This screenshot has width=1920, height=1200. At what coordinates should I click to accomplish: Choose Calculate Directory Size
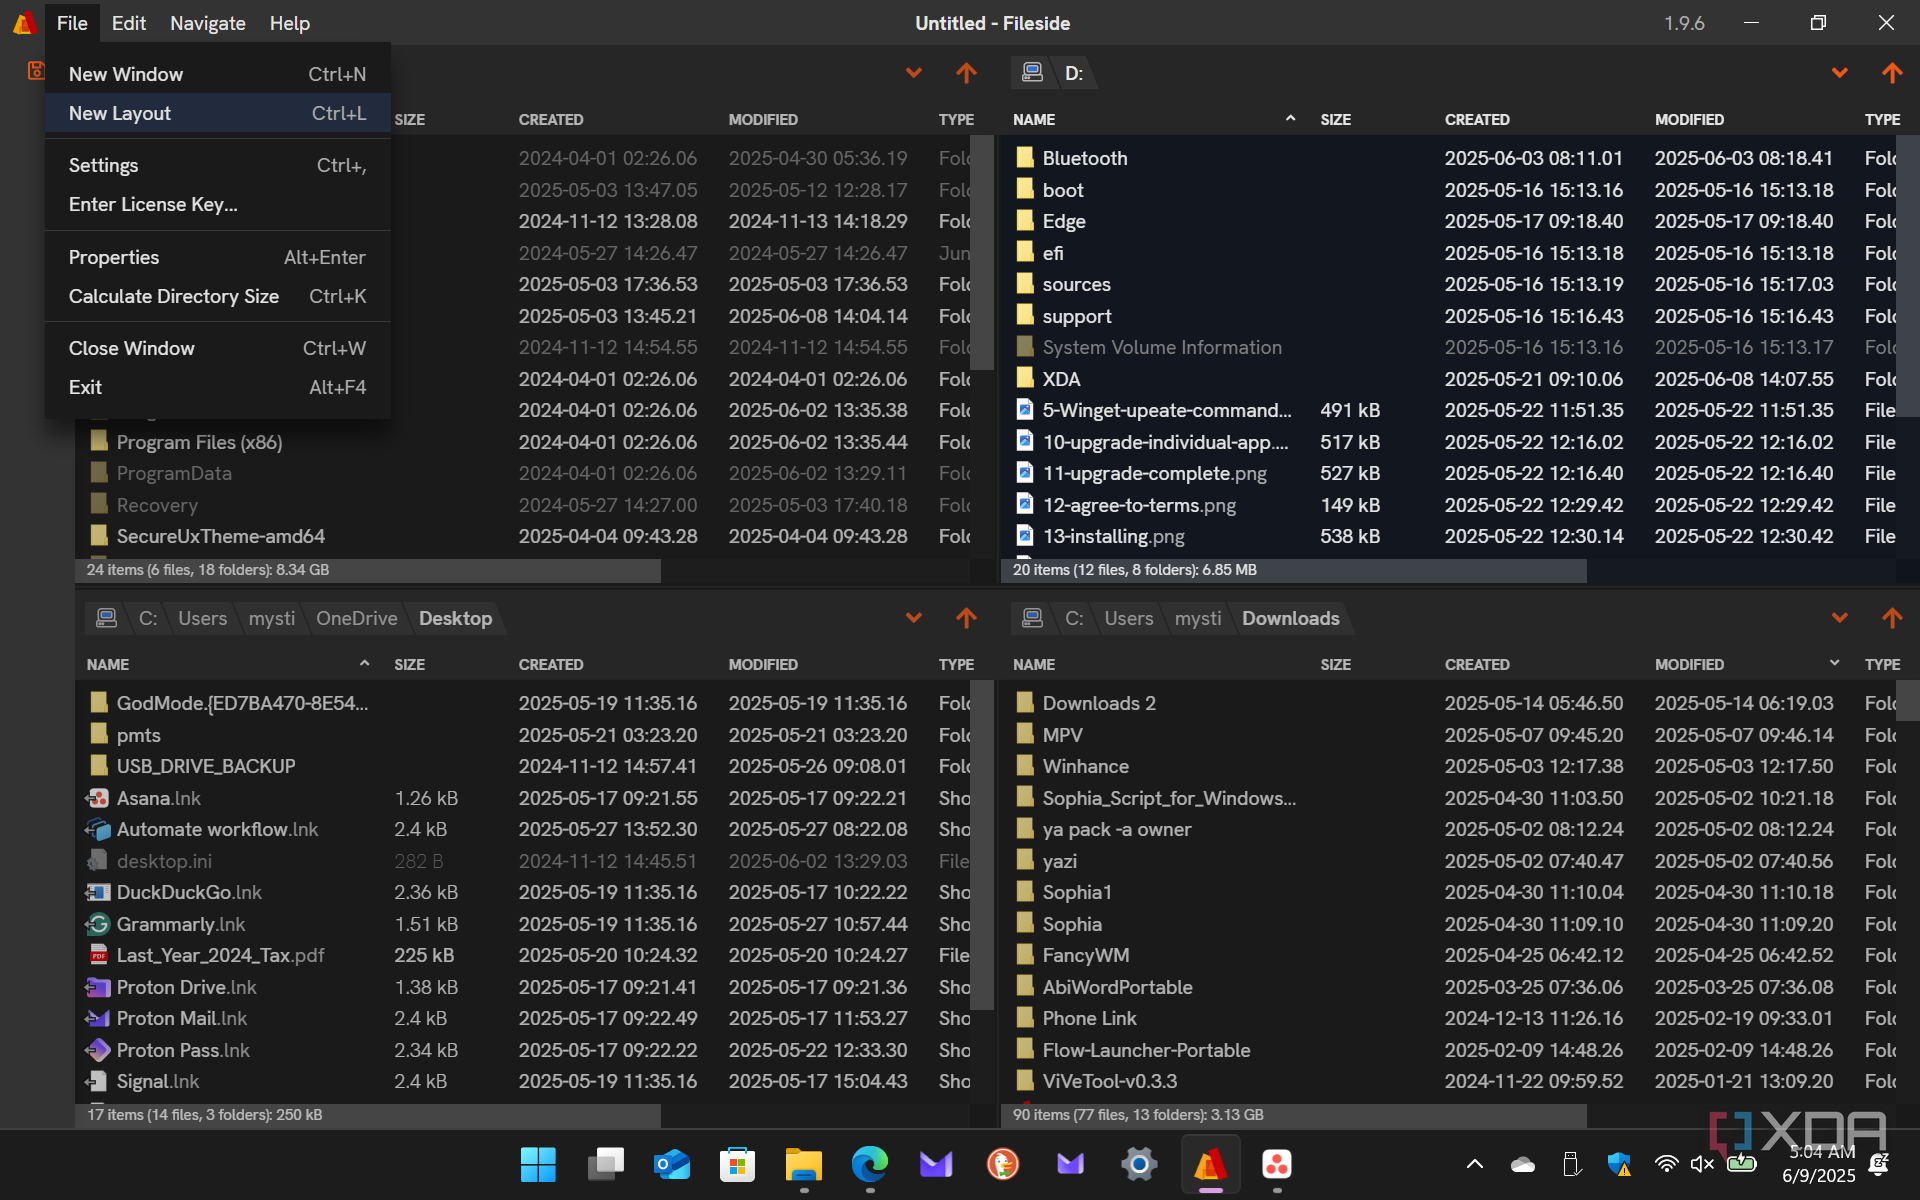(x=218, y=296)
